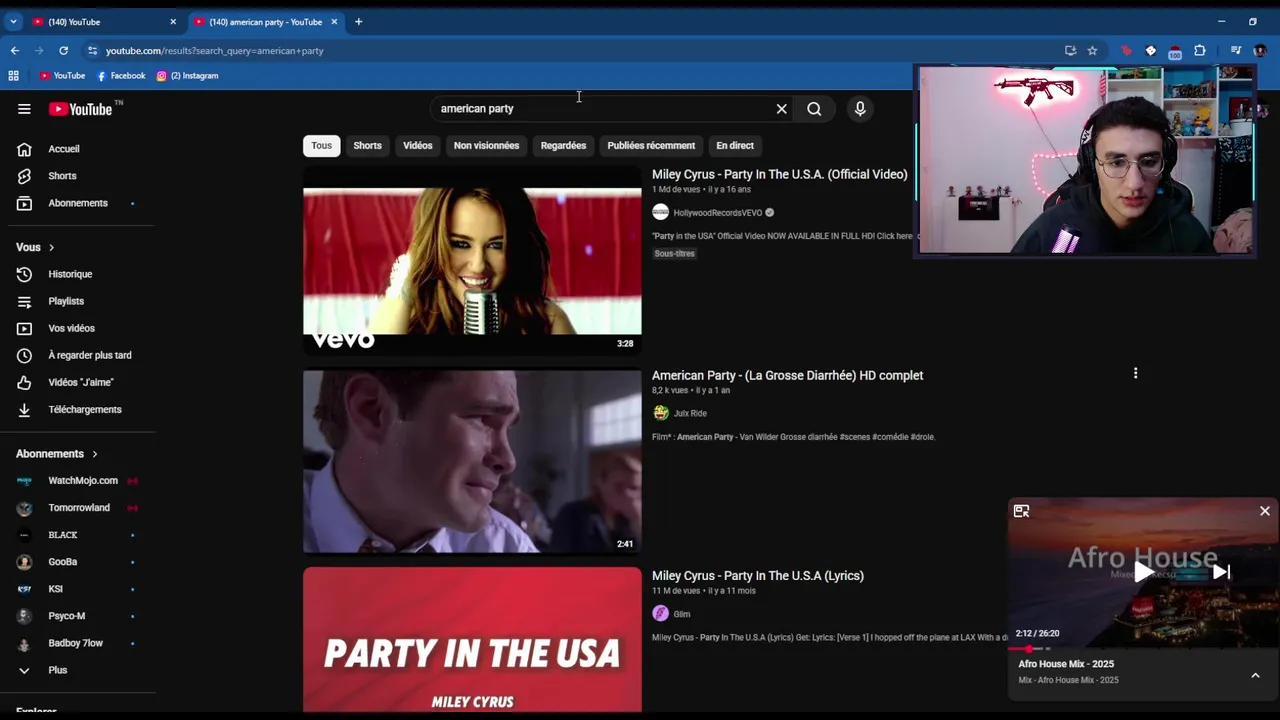Open the Chrome apps grid shortcut
The image size is (1280, 720).
[13, 75]
